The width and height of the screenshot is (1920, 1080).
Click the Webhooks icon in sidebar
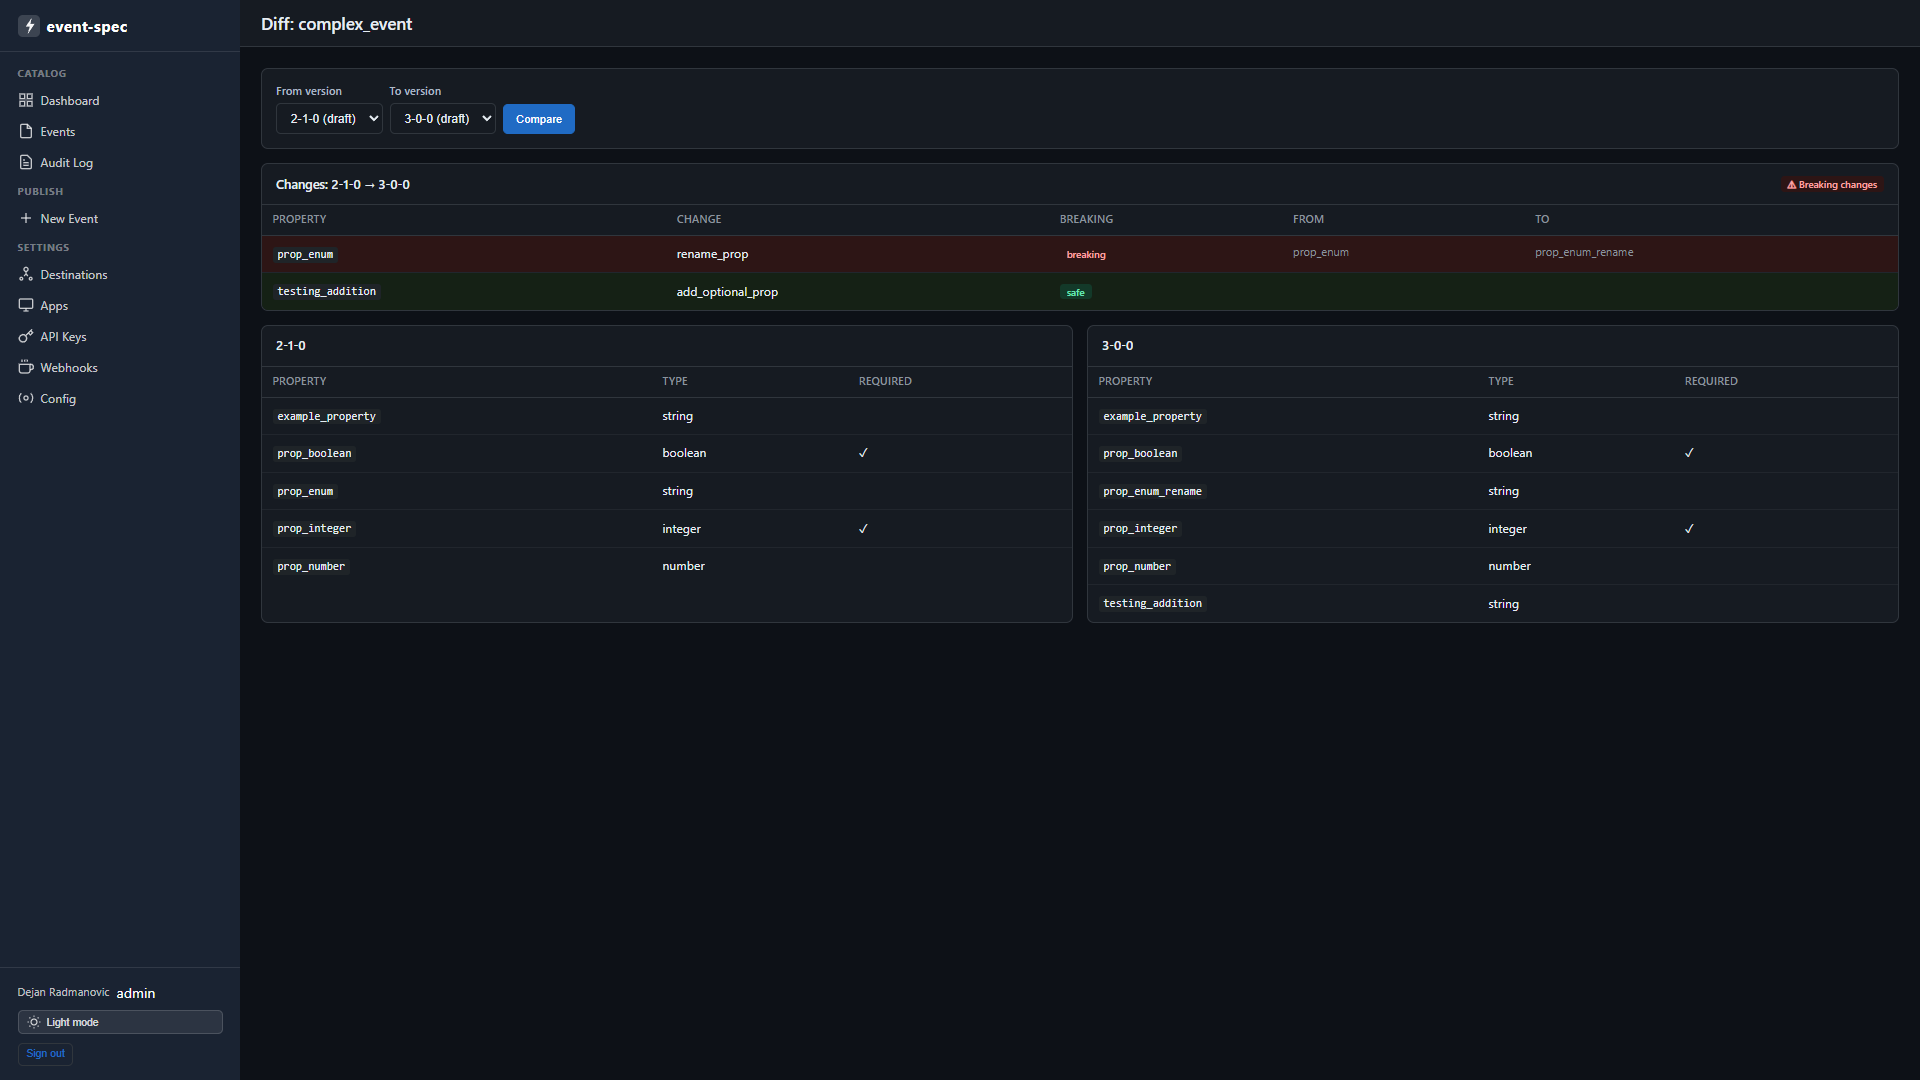[x=26, y=367]
